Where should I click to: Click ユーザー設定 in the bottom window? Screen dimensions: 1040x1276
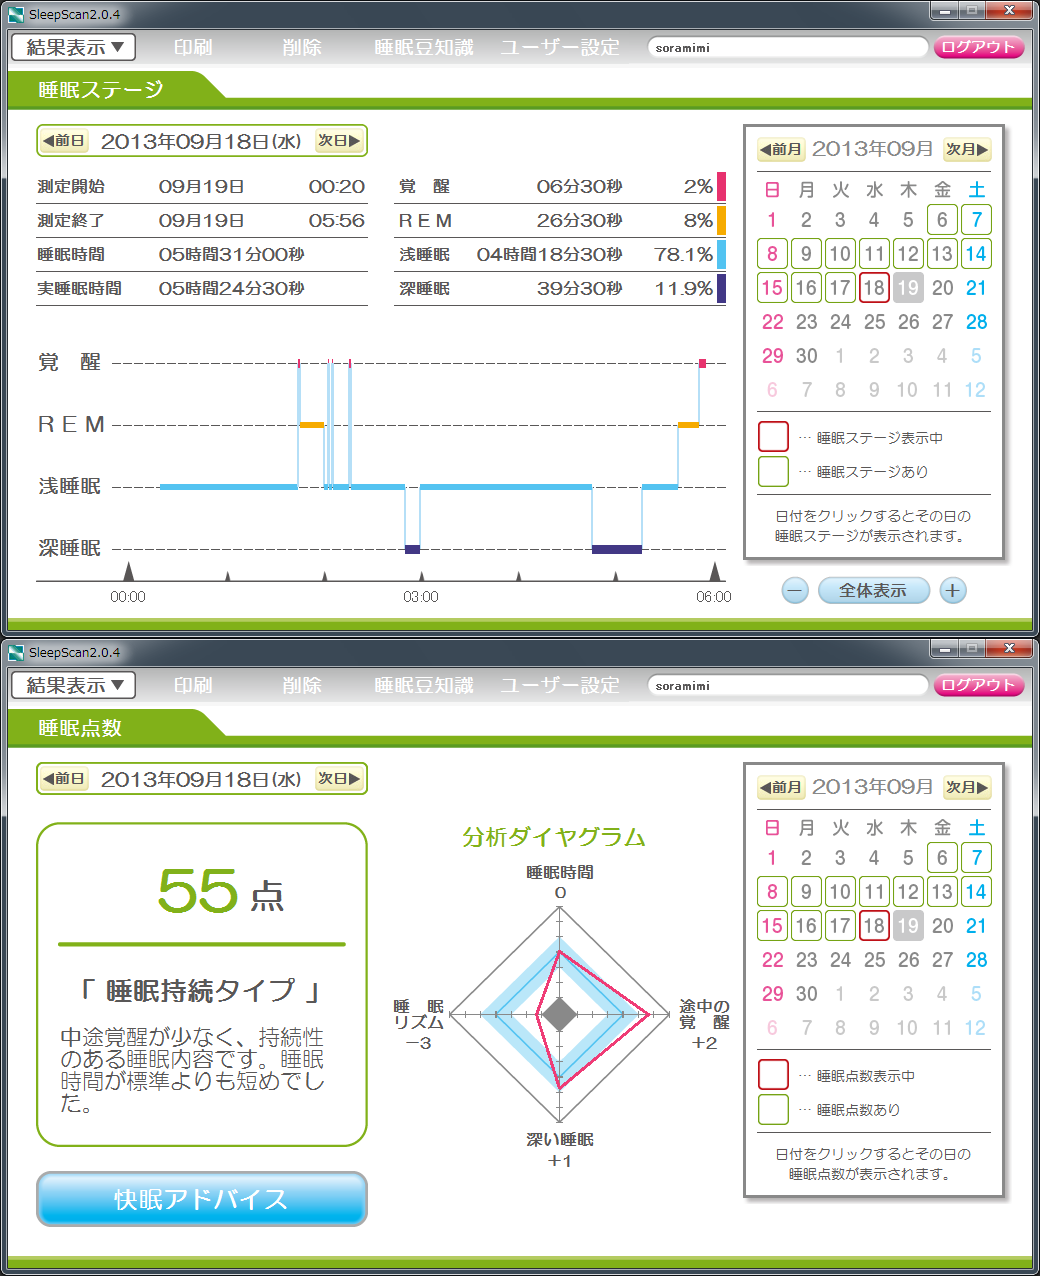559,685
